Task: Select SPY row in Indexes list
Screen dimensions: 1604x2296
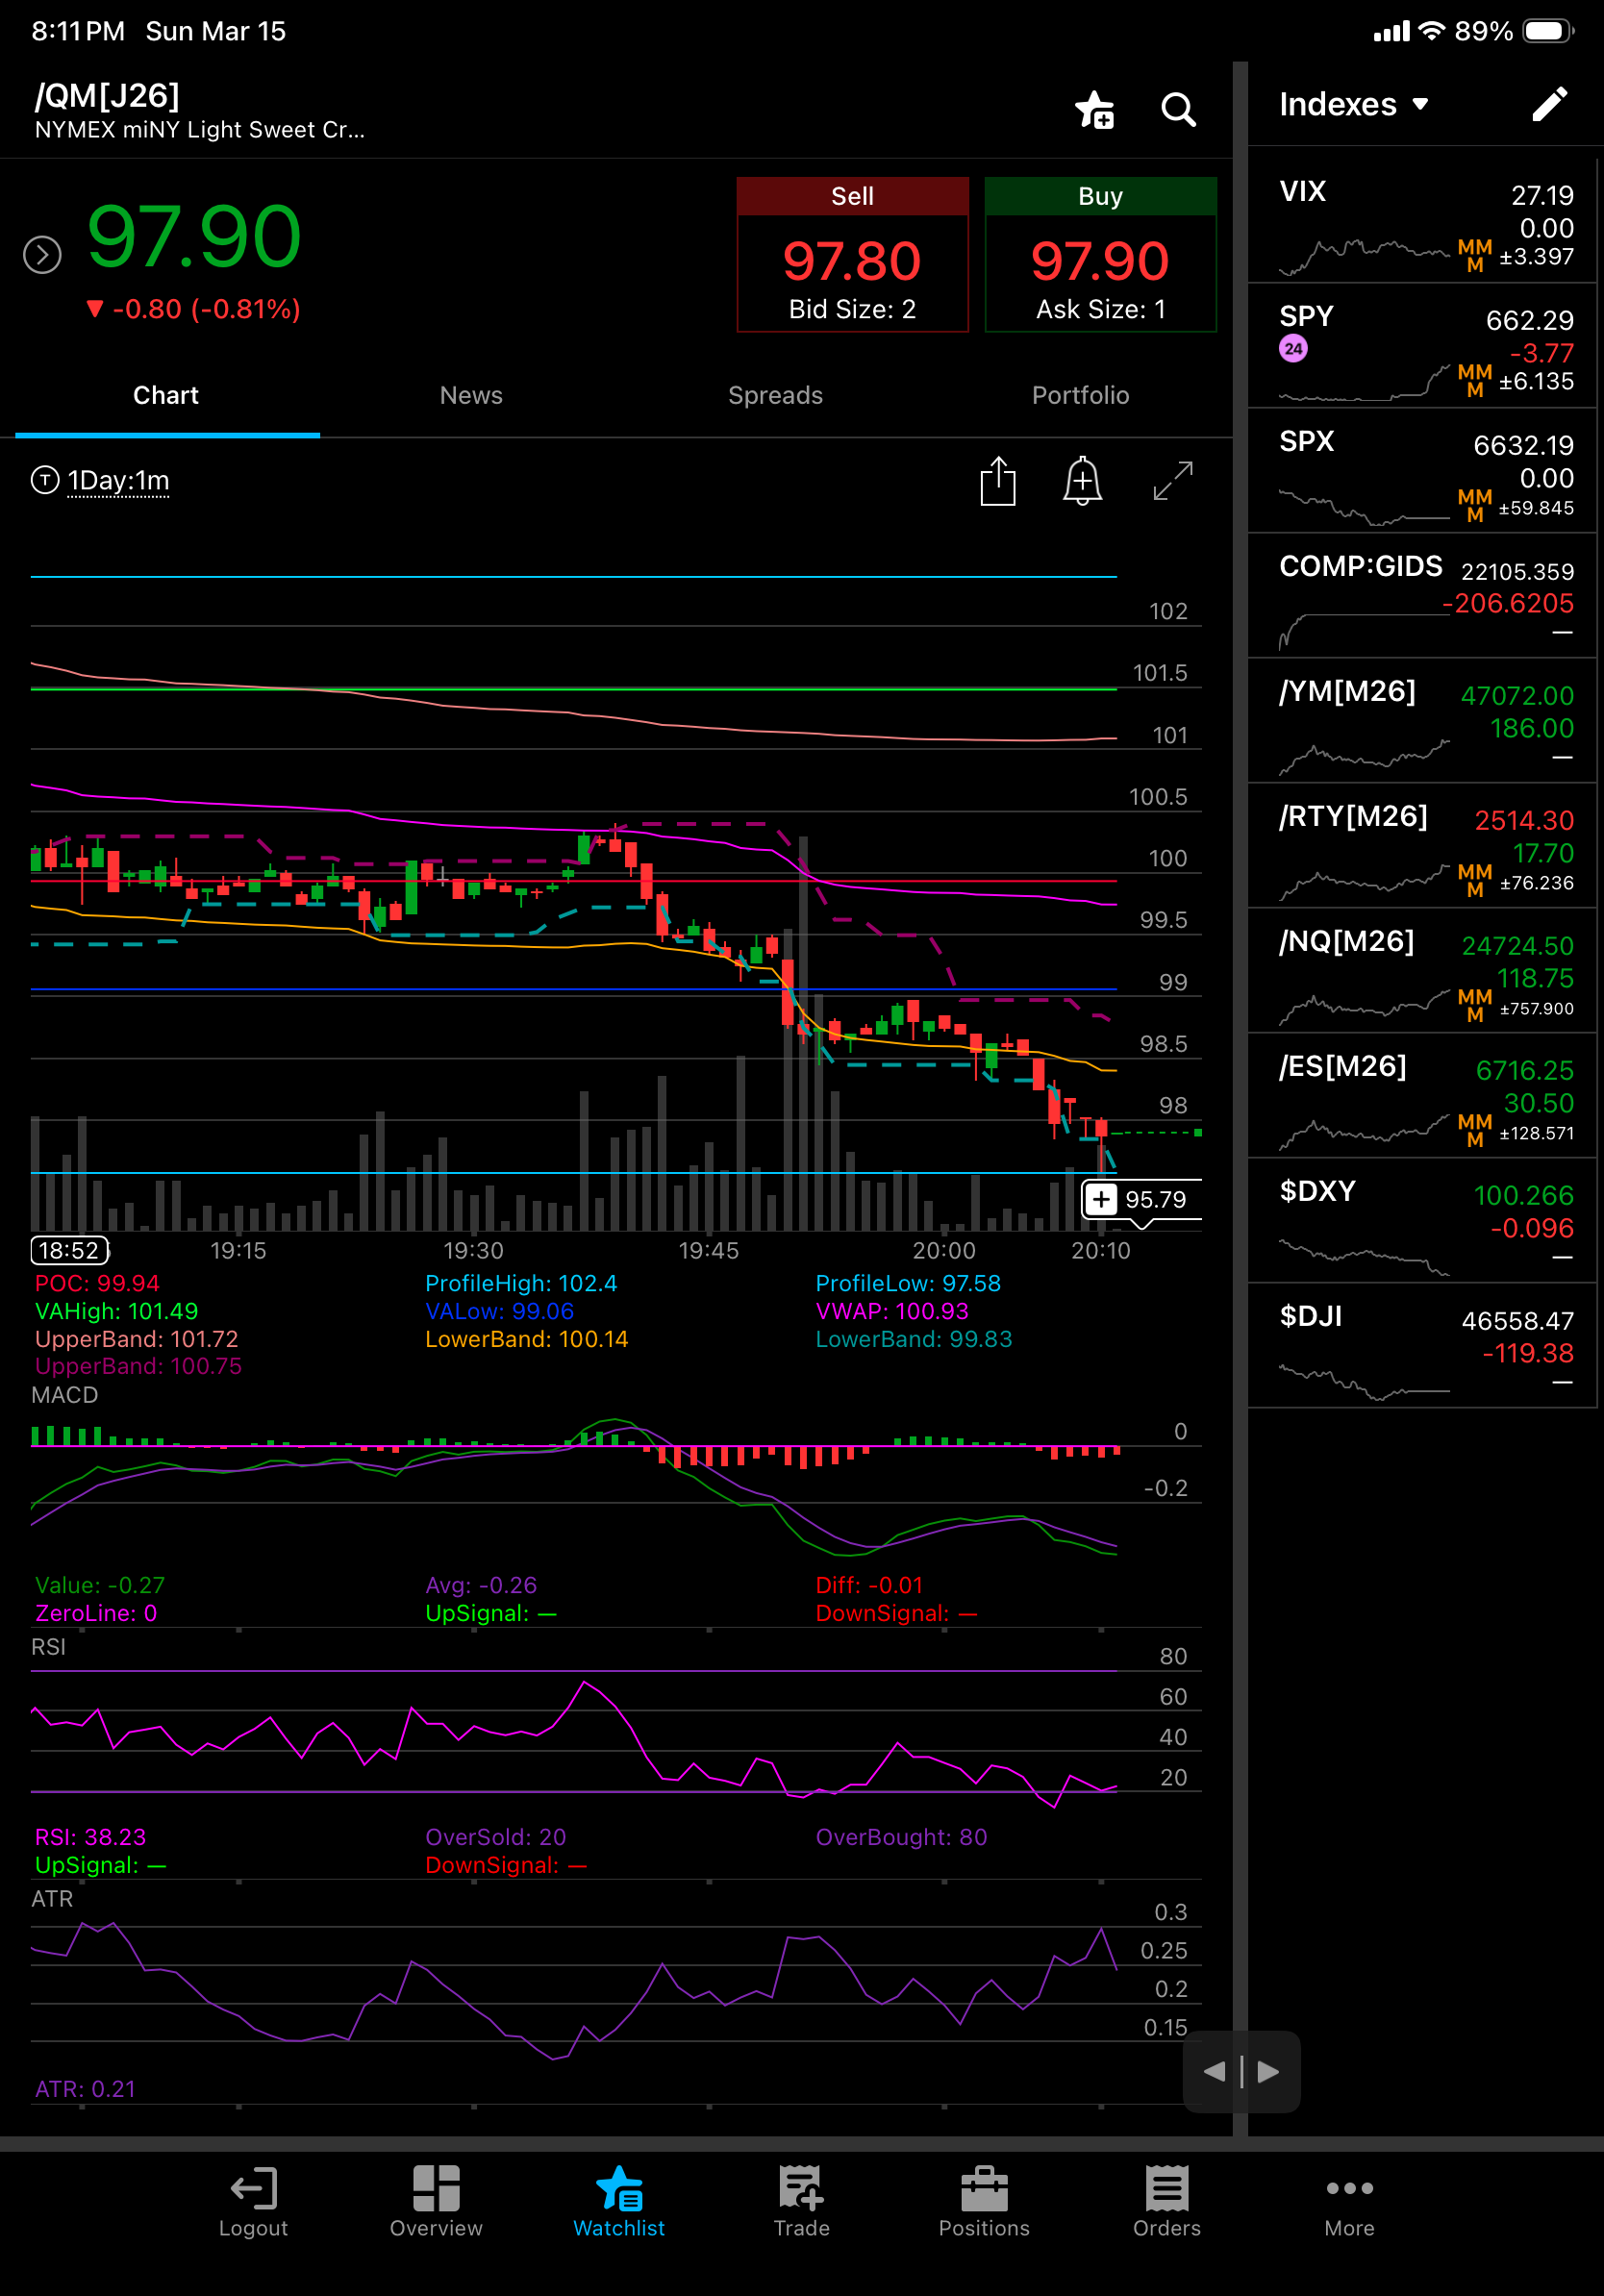Action: tap(1421, 347)
